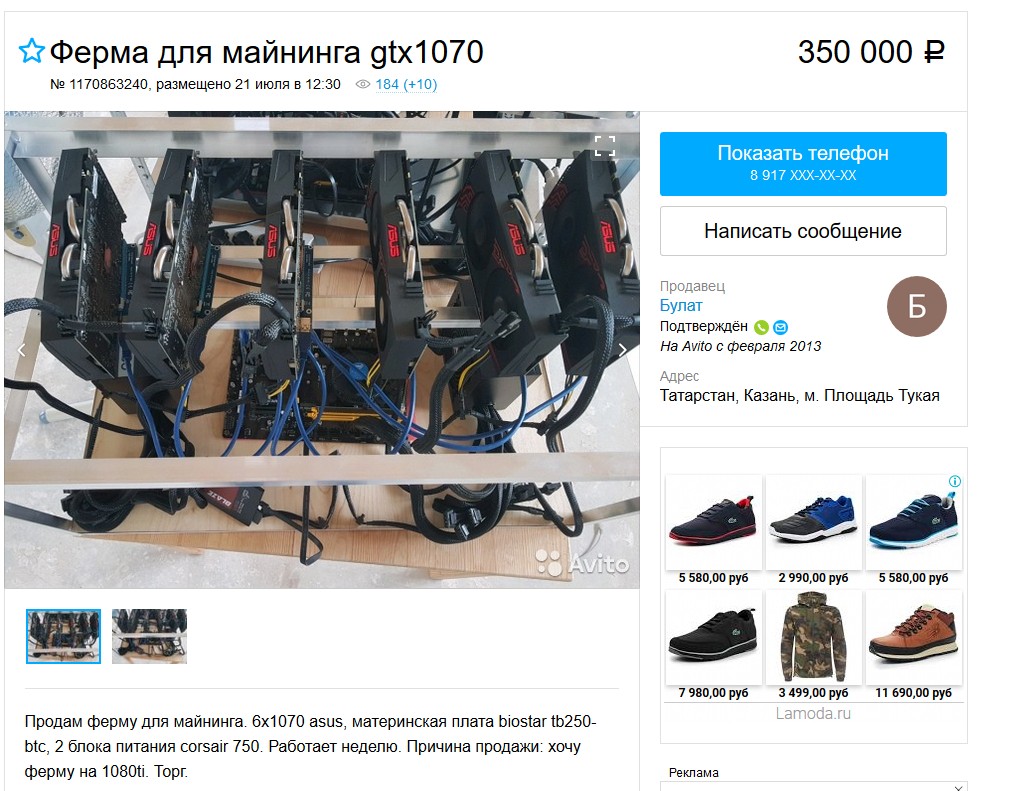Add listing to favorites with star icon
This screenshot has width=1021, height=791.
click(x=31, y=51)
